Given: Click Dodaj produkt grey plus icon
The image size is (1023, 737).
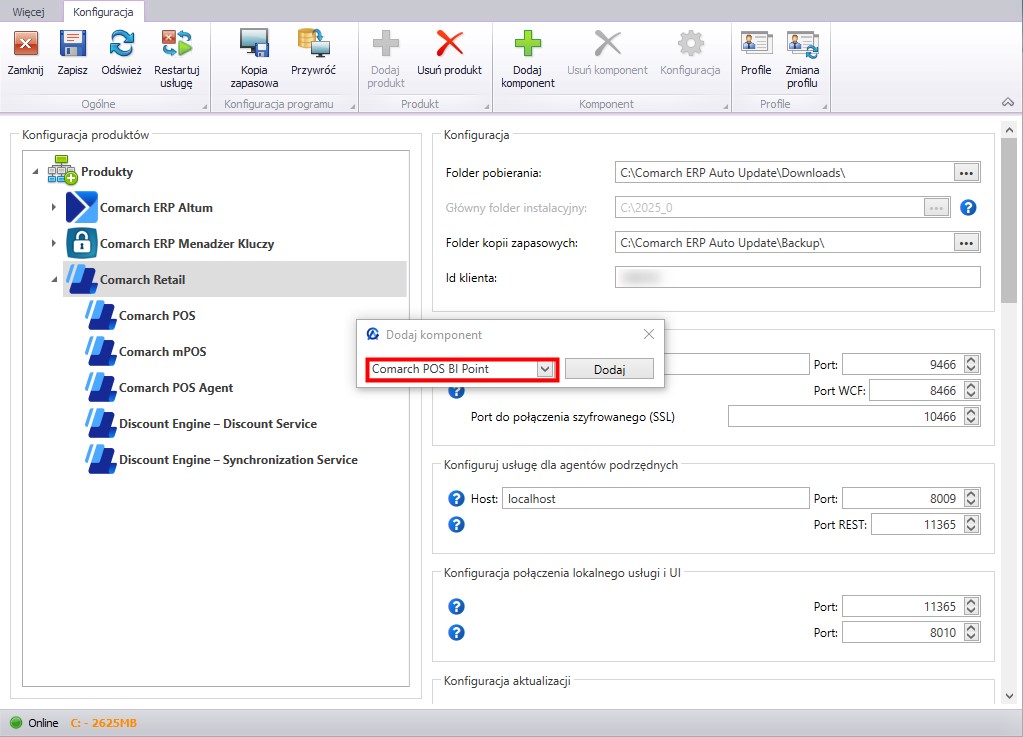Looking at the screenshot, I should (386, 44).
